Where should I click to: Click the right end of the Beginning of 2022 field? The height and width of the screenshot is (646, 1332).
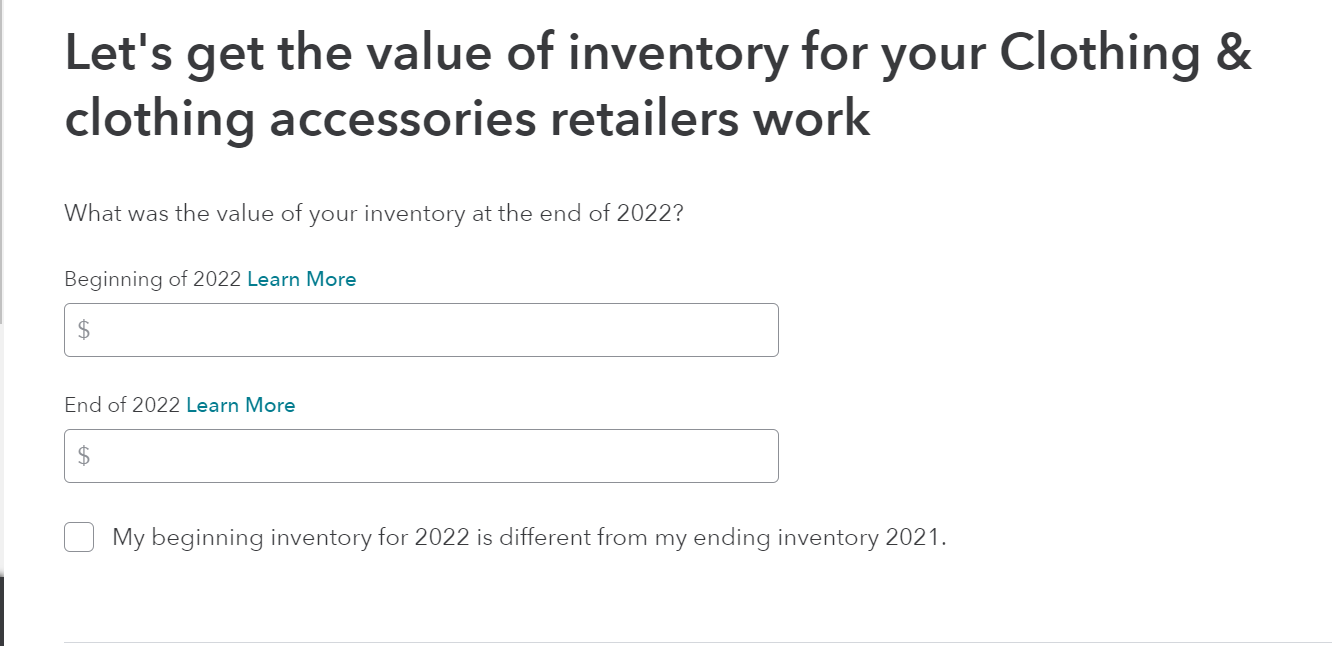(760, 330)
